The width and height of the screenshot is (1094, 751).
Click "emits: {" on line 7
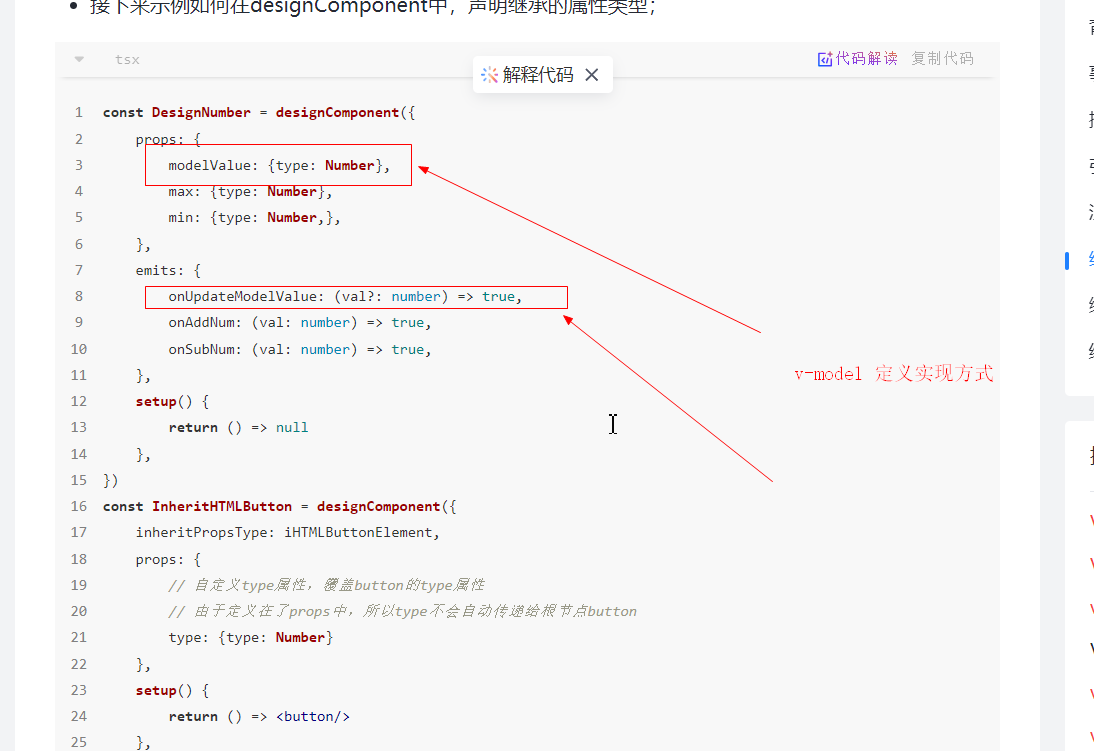(168, 270)
